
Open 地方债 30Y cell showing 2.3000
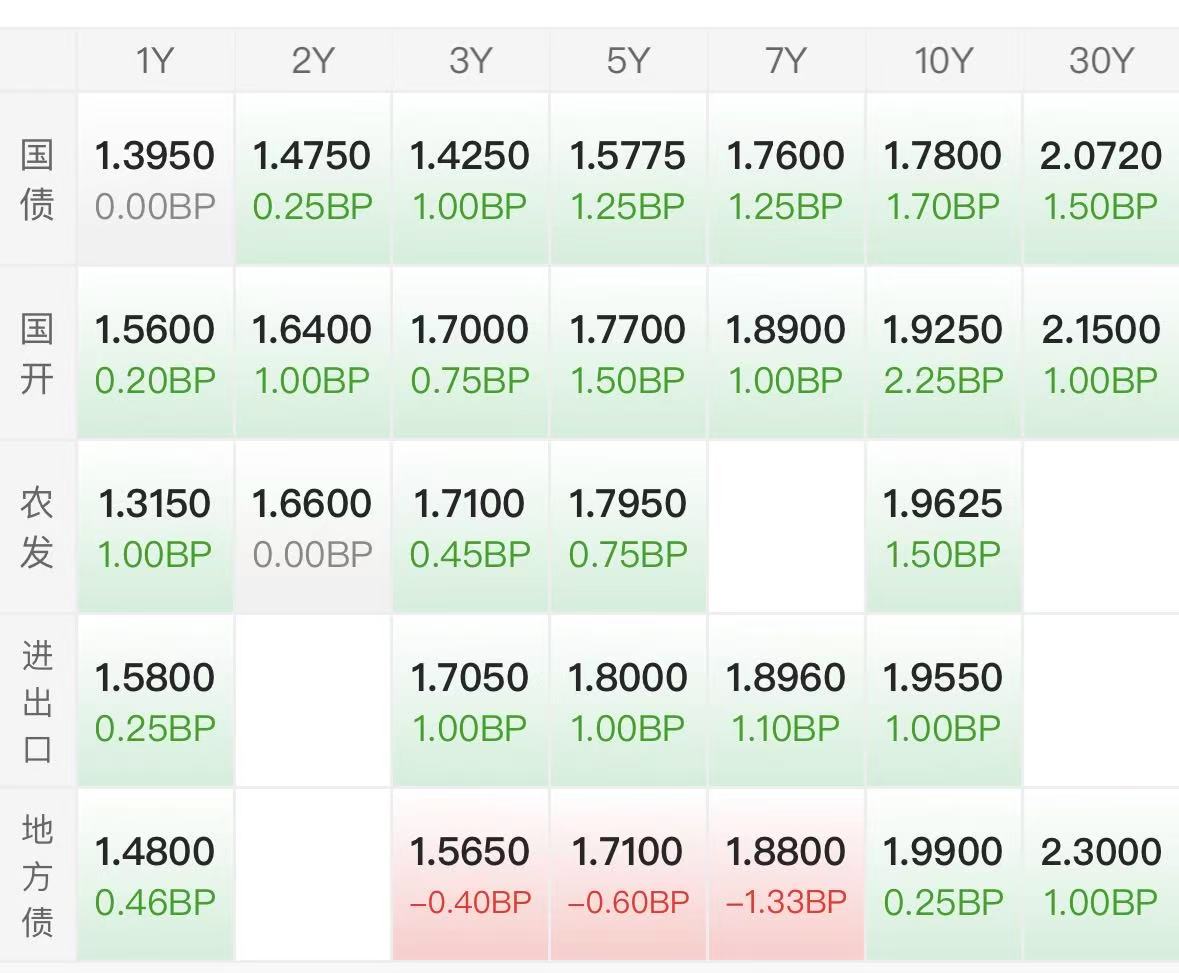[x=1102, y=875]
